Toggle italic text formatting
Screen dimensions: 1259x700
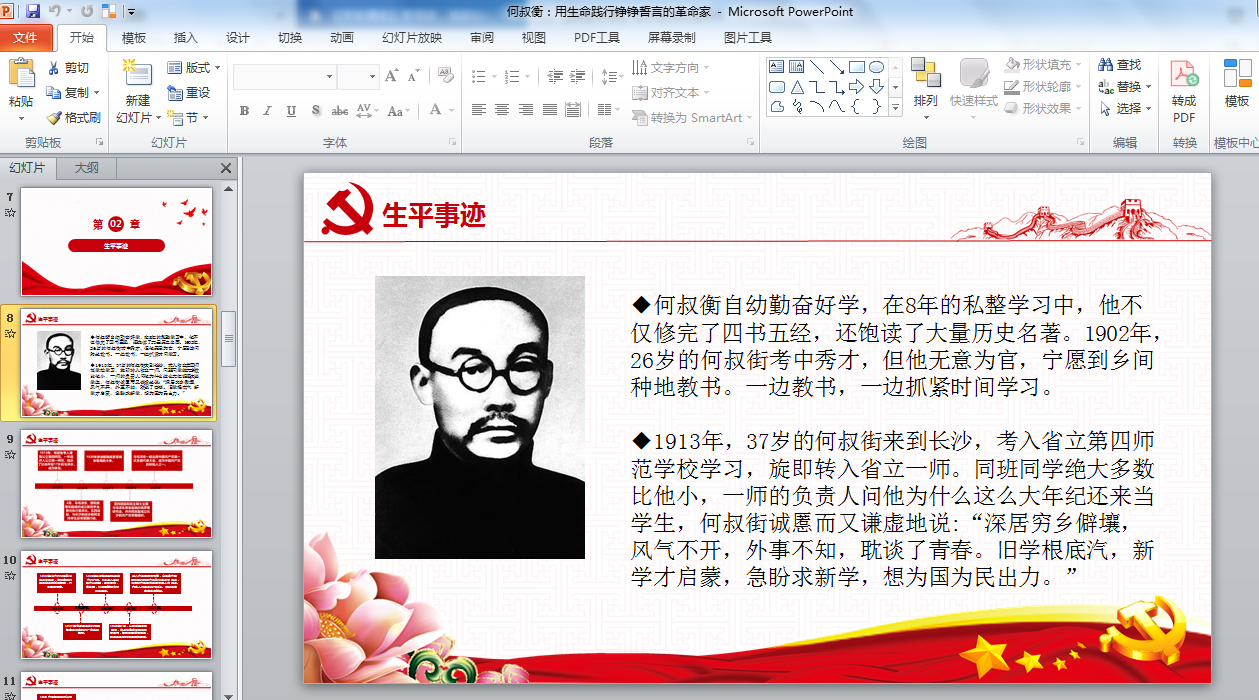(x=268, y=110)
